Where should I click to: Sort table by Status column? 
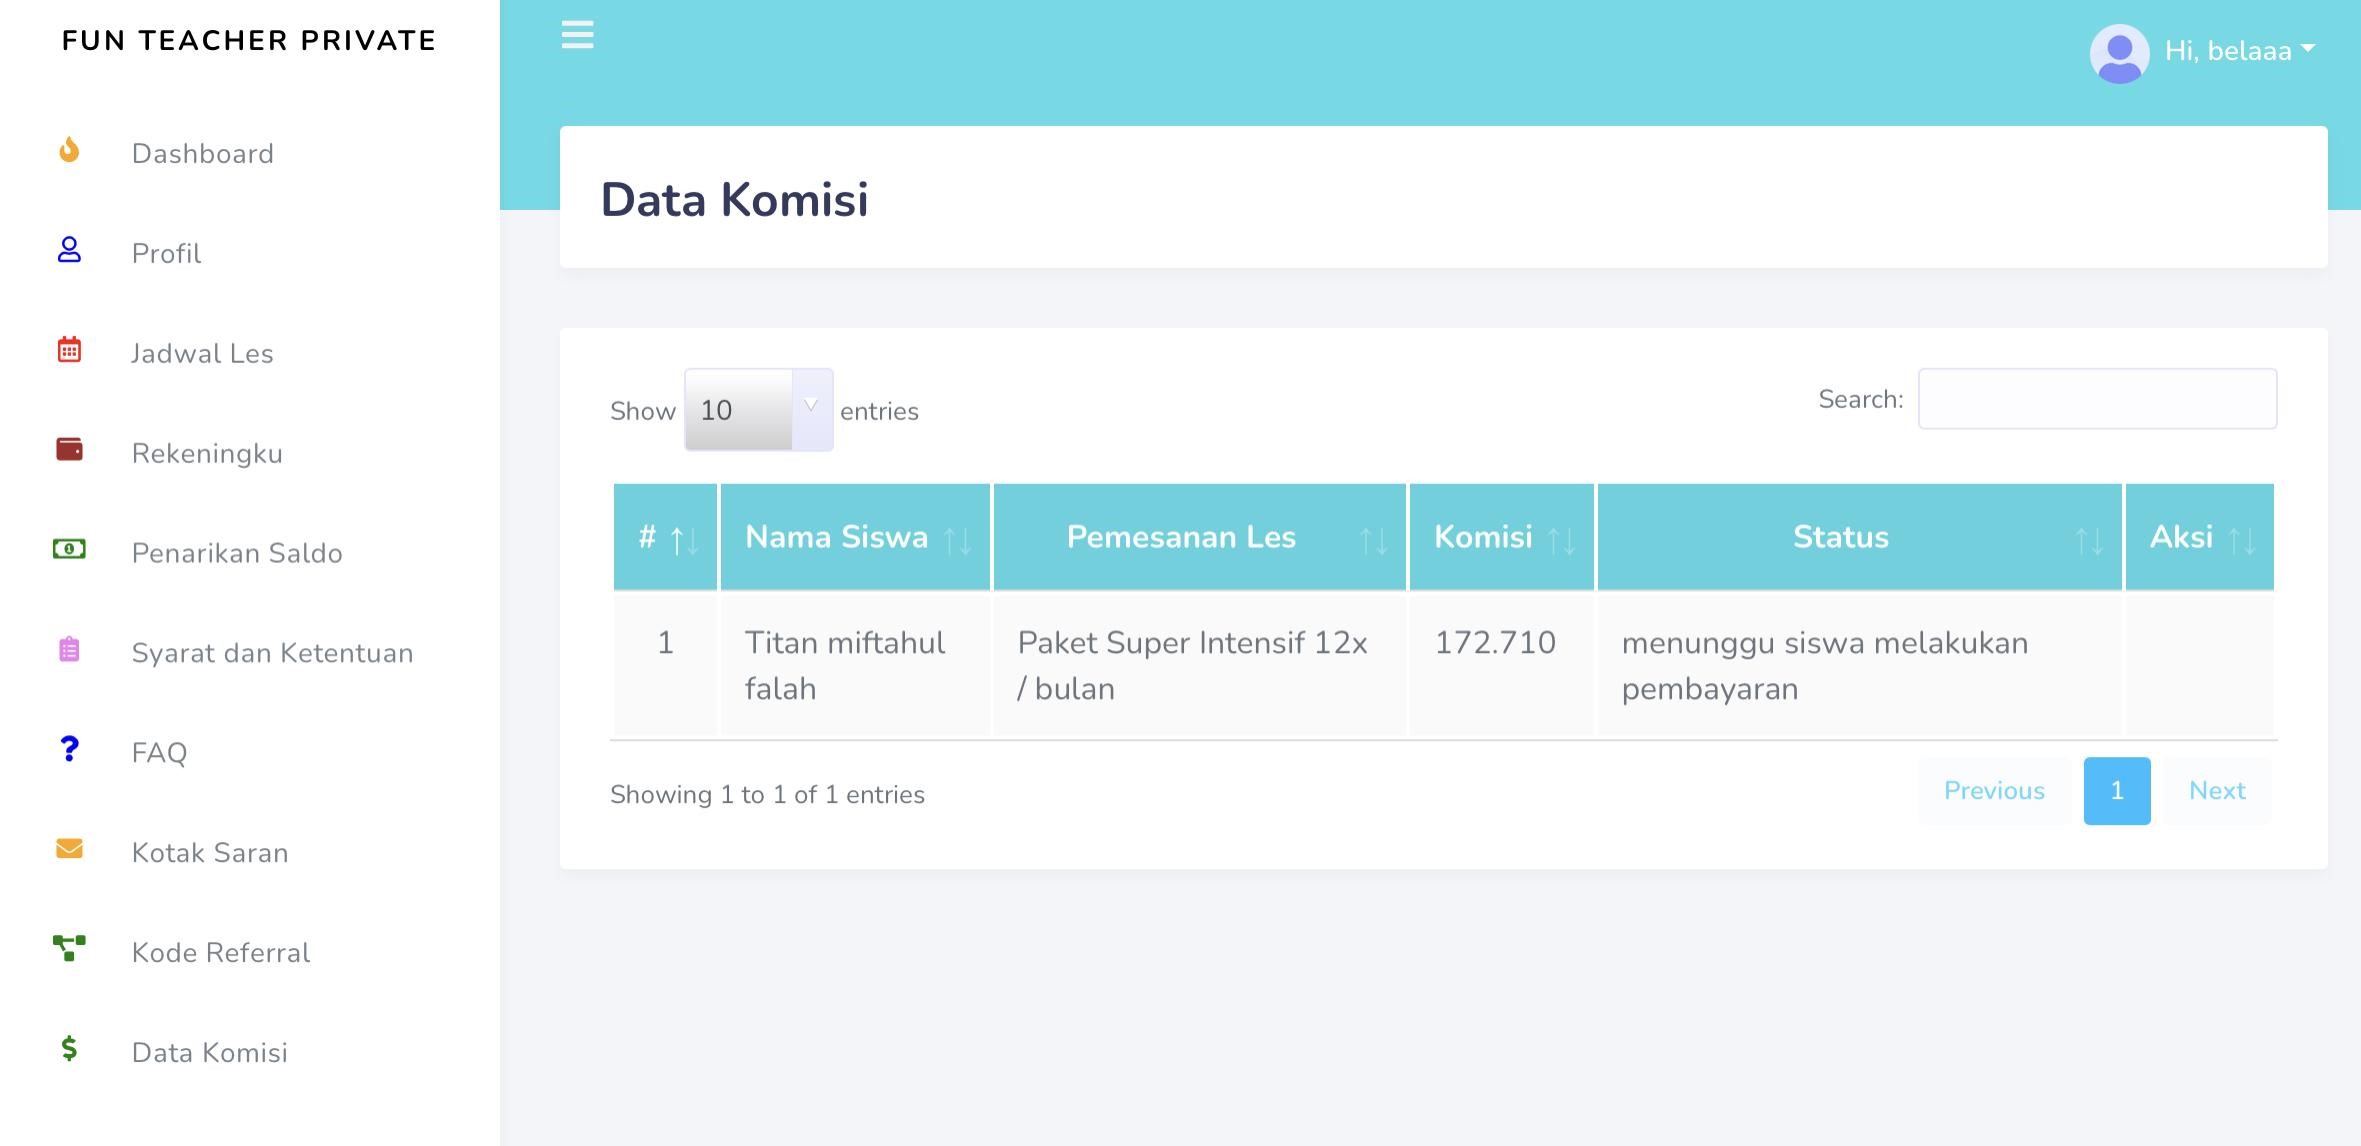1859,538
